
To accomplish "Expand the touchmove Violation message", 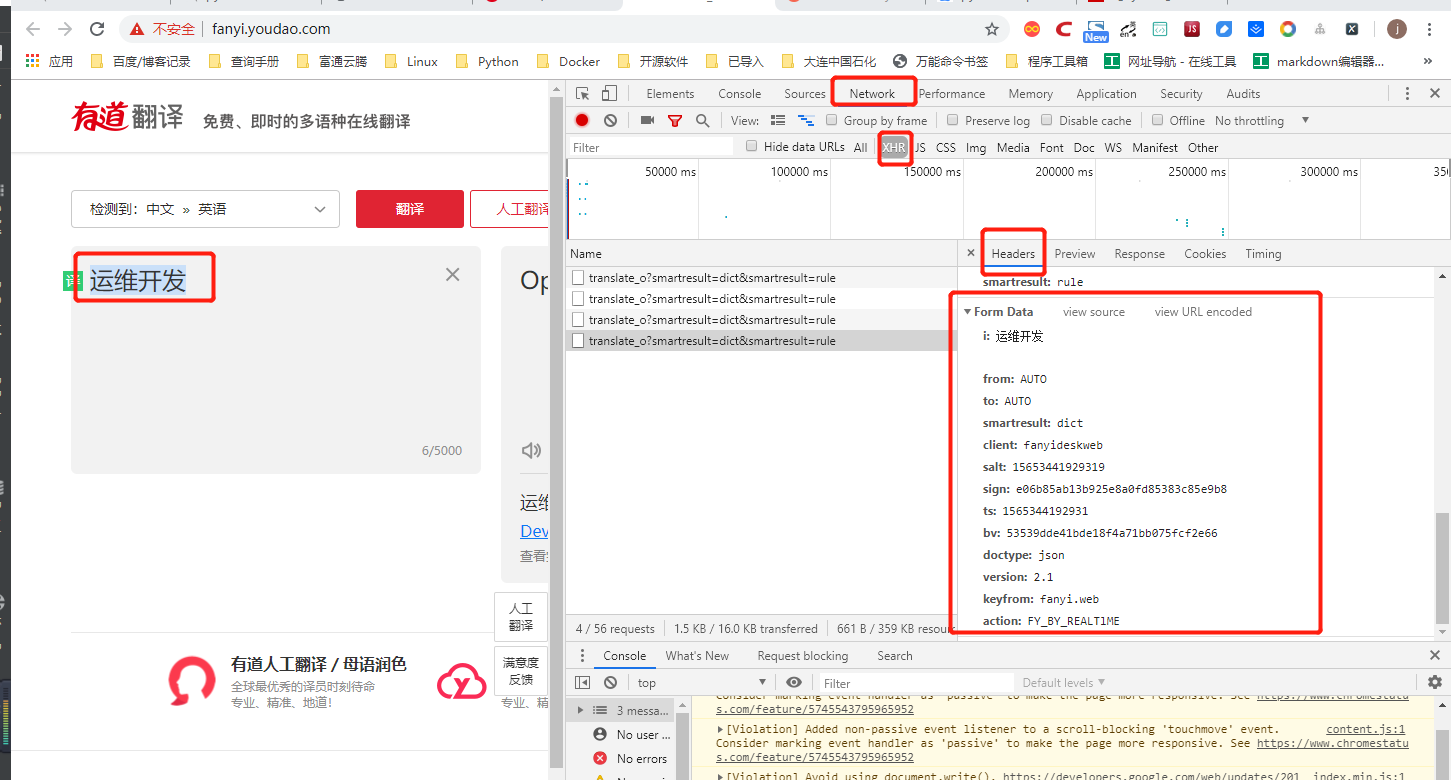I will tap(721, 730).
